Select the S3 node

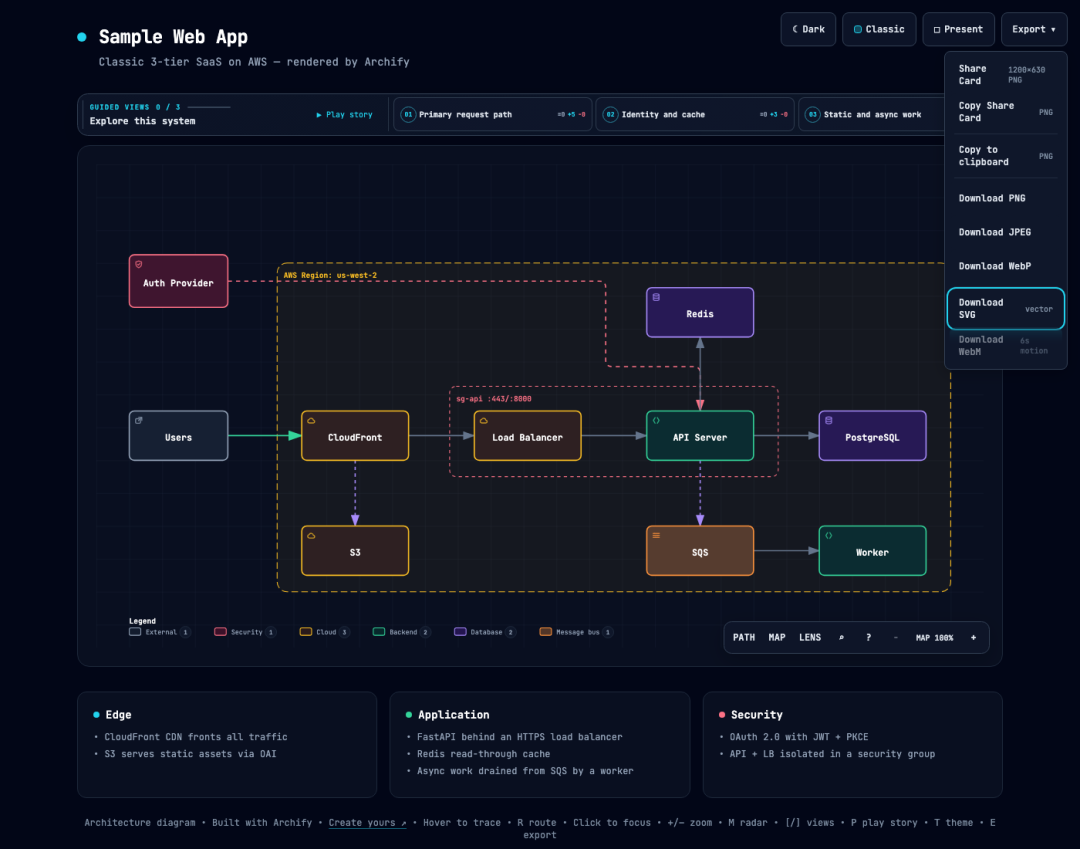point(355,551)
